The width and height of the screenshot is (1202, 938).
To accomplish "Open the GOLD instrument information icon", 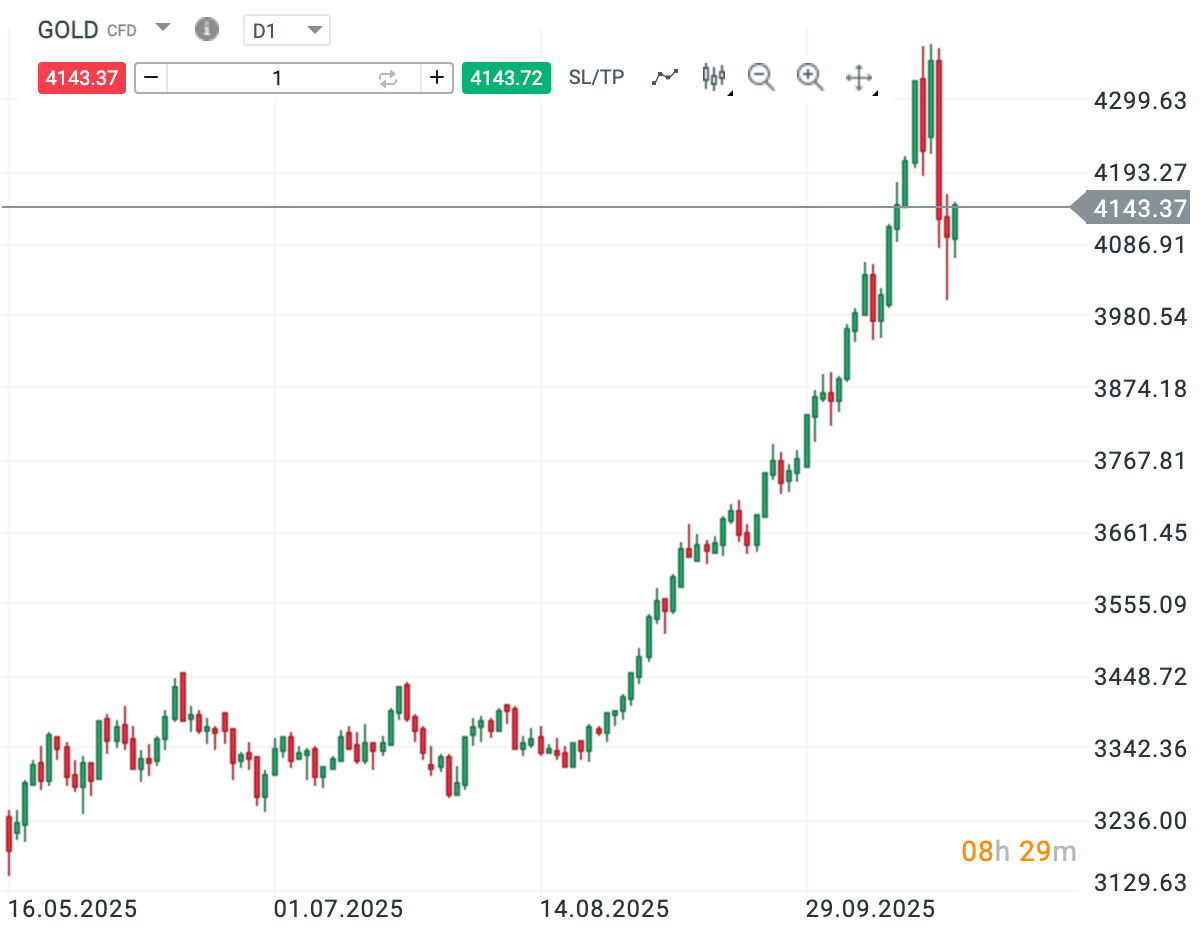I will tap(207, 30).
